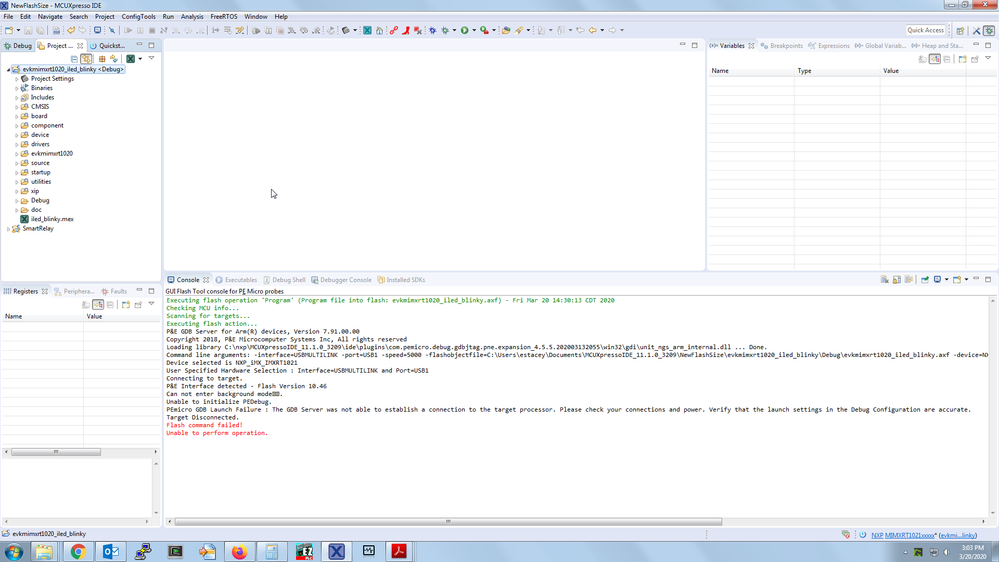Expand the source folder
This screenshot has height=562, width=999.
[x=17, y=163]
